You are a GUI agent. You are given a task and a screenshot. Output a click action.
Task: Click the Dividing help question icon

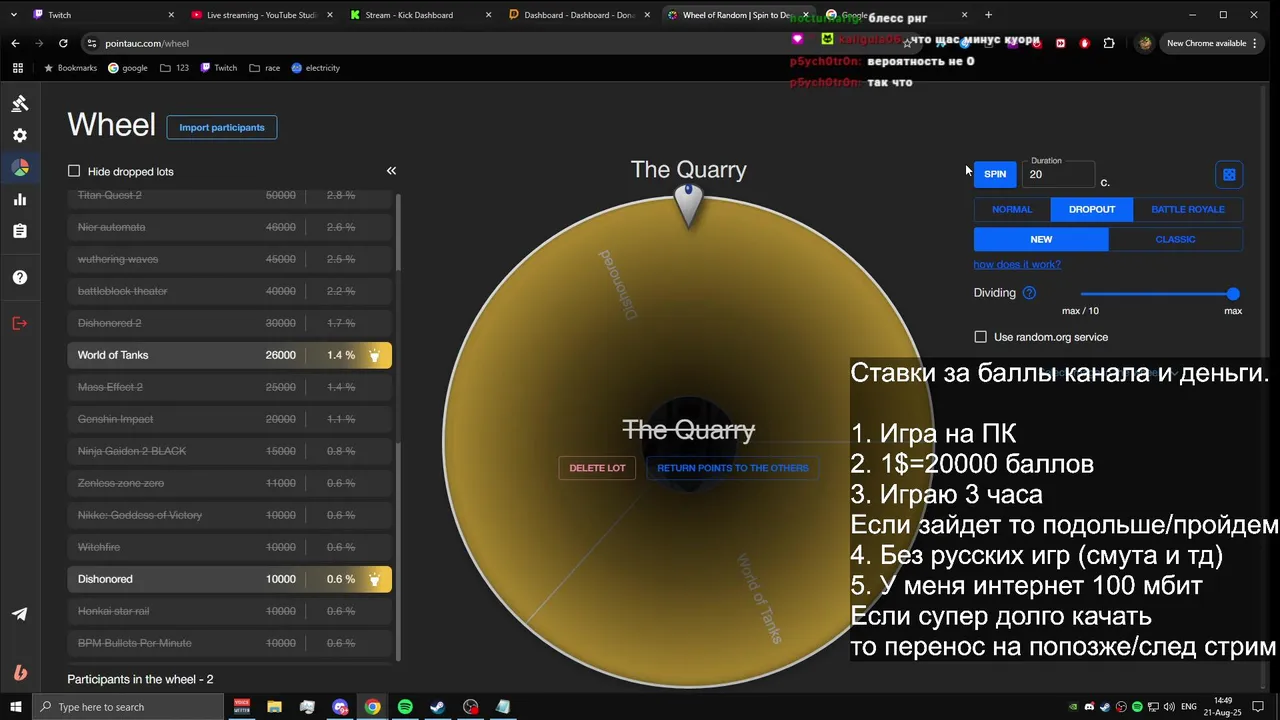click(1029, 293)
